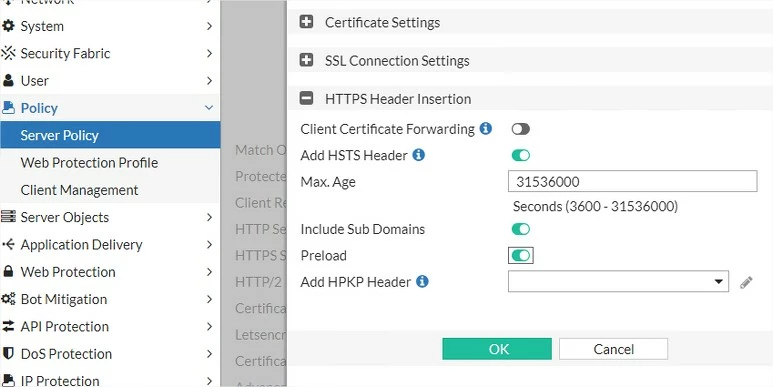Click the Policy icon in sidebar
Viewport: 773px width, 387px height.
8,108
